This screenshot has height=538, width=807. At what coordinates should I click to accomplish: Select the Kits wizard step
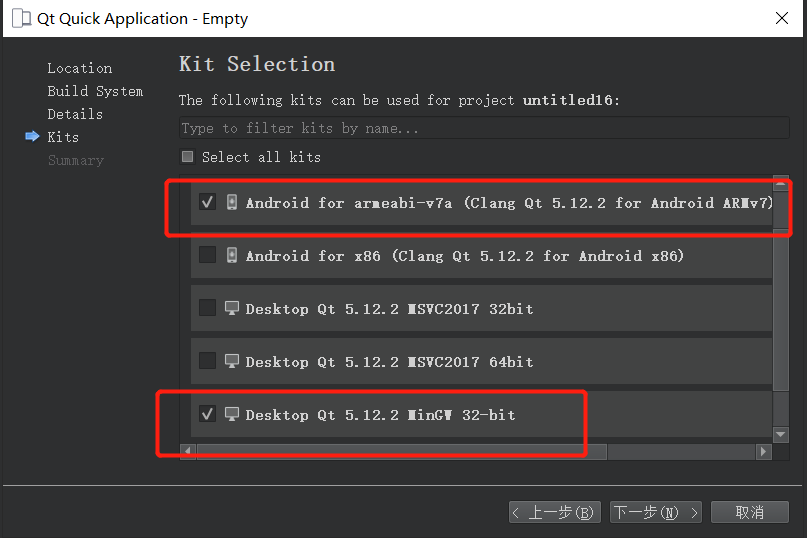63,137
